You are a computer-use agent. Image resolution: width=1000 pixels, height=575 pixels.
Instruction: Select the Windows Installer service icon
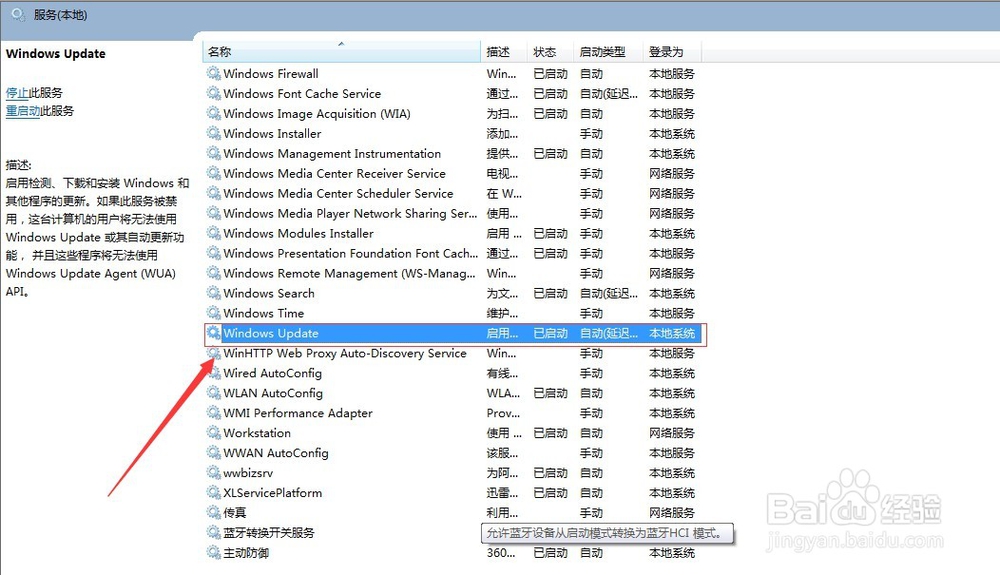click(213, 133)
